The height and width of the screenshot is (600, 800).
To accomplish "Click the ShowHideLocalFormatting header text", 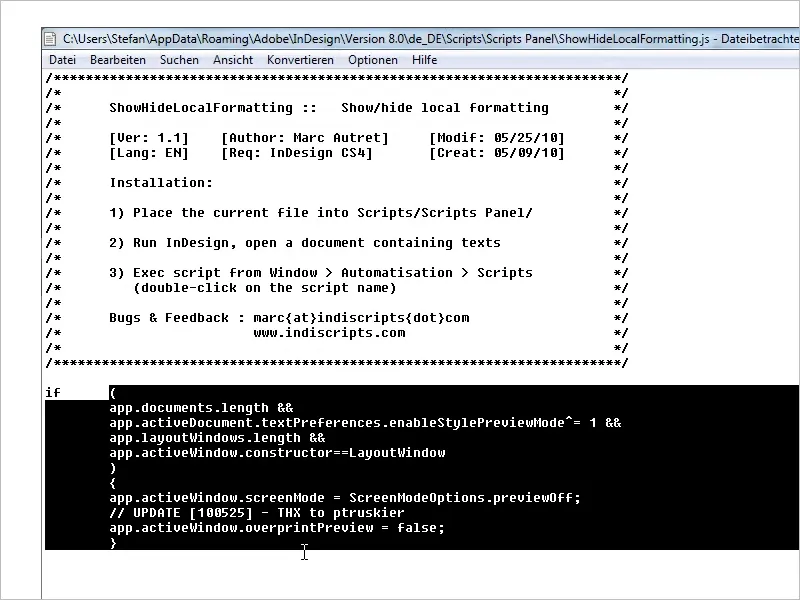I will pos(201,108).
